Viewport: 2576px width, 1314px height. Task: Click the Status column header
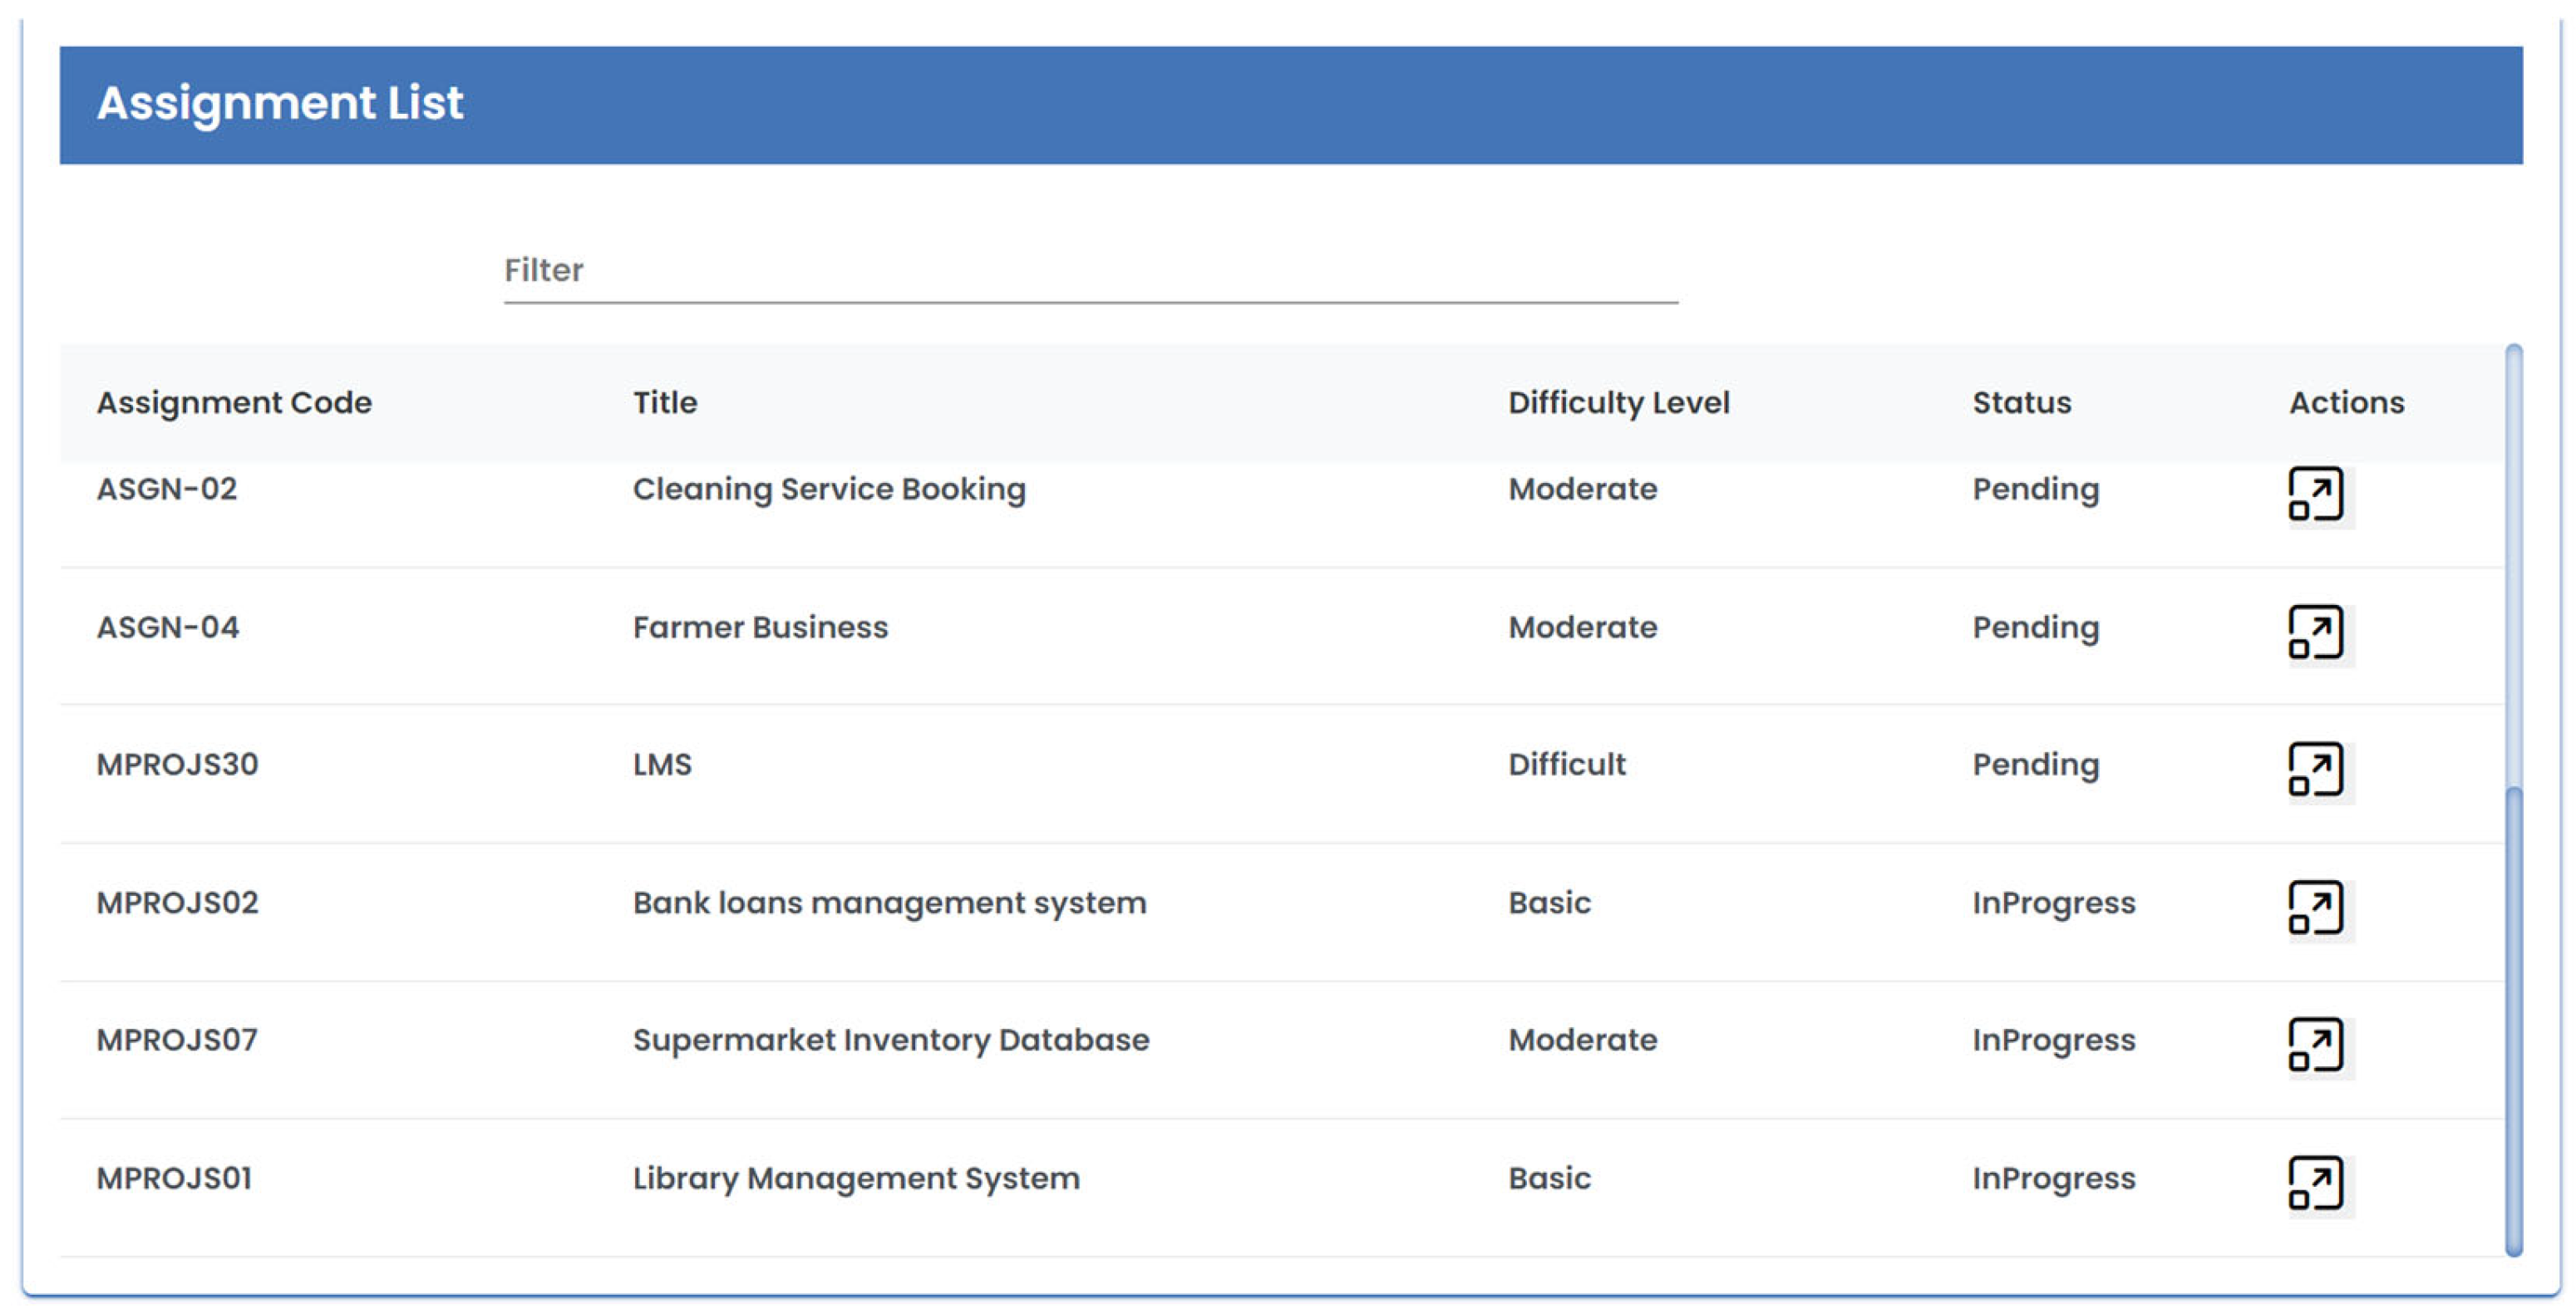click(2021, 402)
